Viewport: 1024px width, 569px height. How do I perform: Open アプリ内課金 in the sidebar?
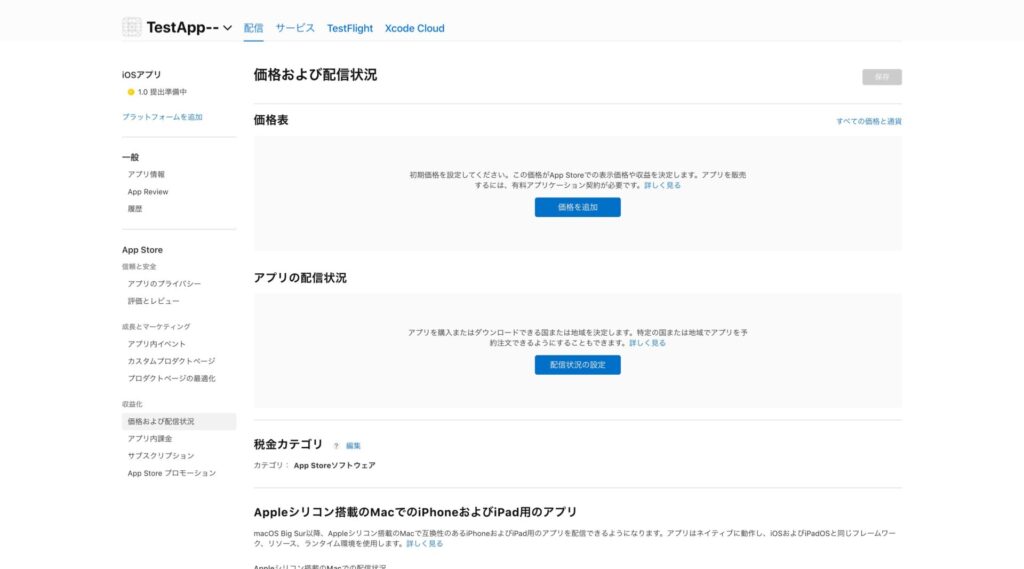[x=150, y=439]
